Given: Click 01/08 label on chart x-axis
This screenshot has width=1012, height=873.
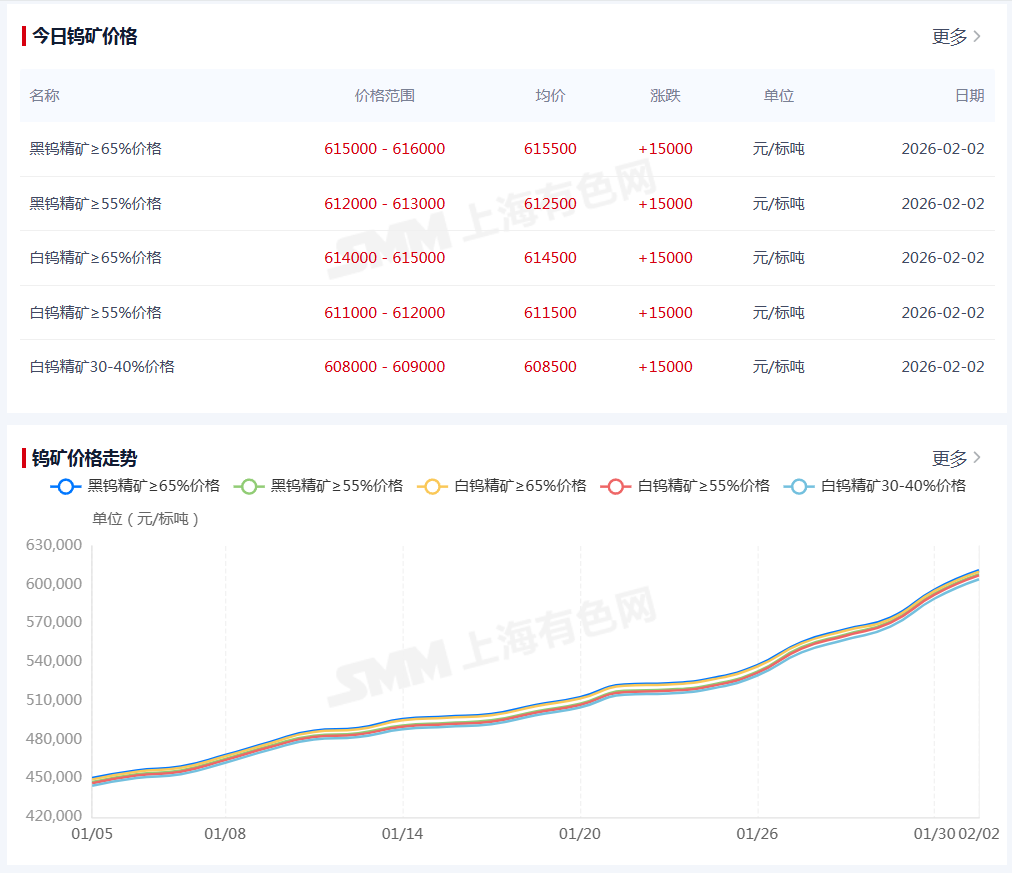Looking at the screenshot, I should (x=225, y=834).
